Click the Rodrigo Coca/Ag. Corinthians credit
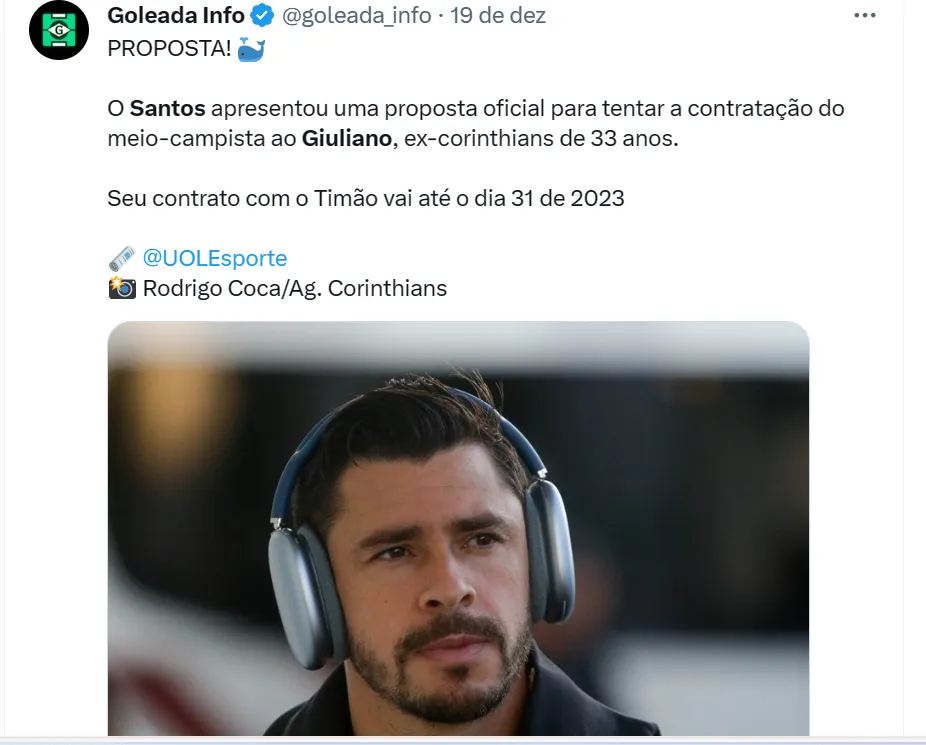Viewport: 926px width, 745px height. coord(295,289)
